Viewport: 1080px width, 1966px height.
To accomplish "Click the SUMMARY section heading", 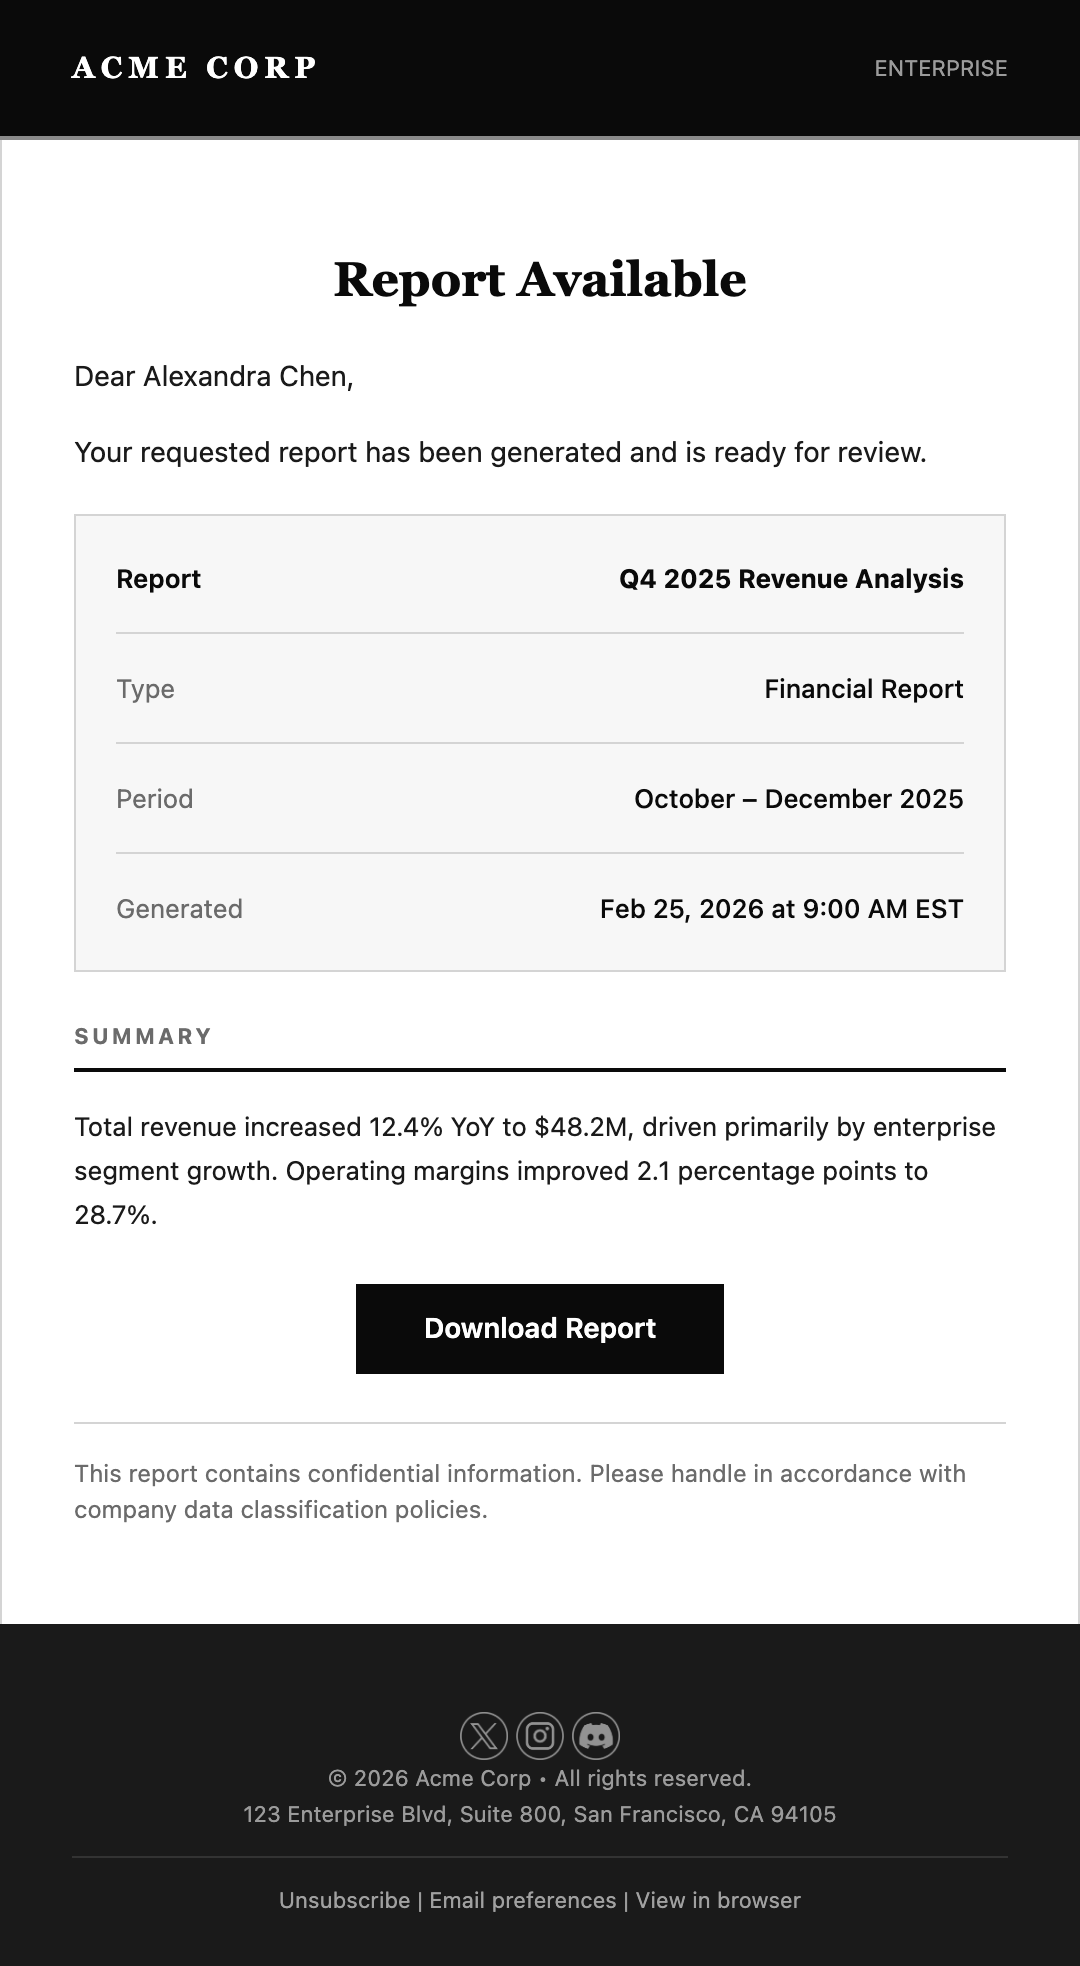I will click(143, 1036).
